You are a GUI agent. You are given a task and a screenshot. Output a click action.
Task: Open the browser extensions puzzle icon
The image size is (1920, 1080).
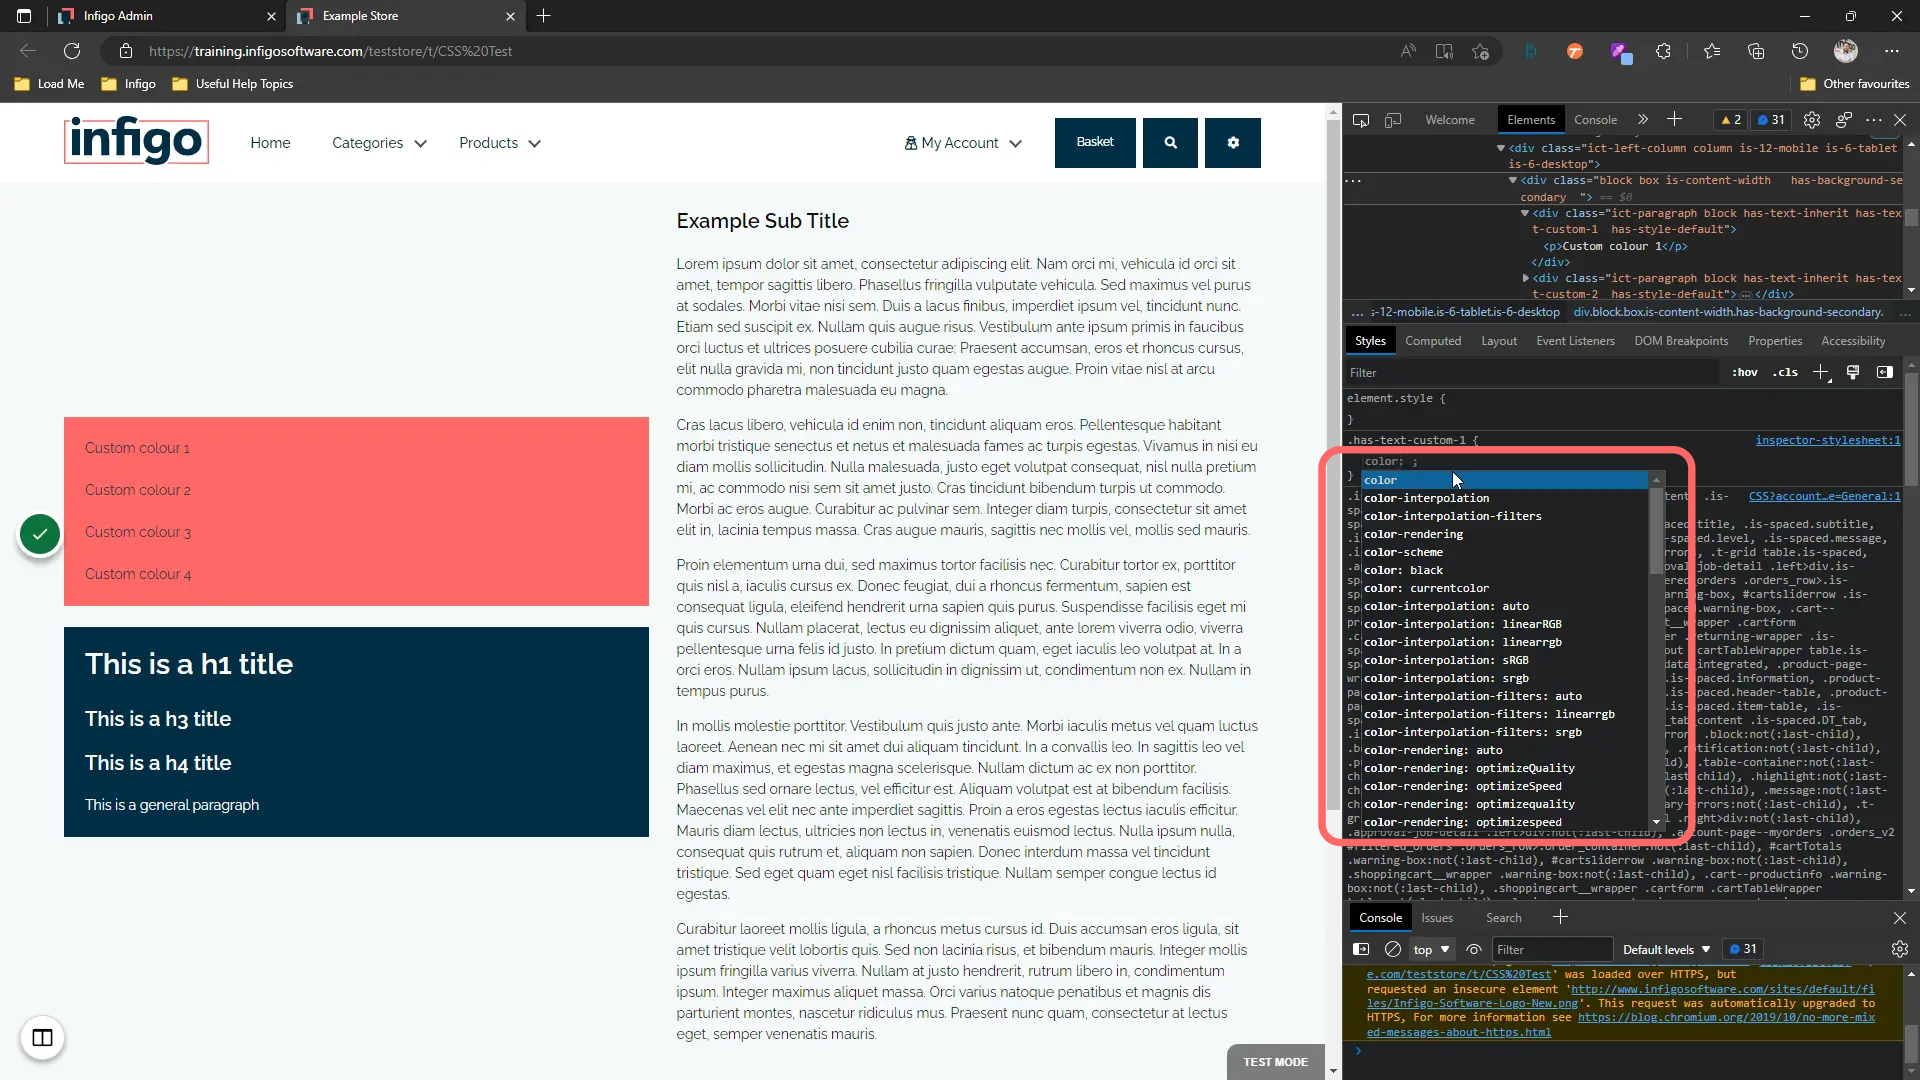[1663, 51]
